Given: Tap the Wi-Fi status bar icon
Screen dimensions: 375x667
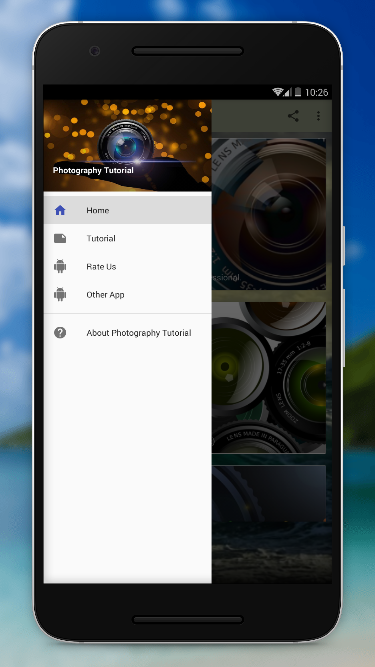Looking at the screenshot, I should click(x=278, y=92).
